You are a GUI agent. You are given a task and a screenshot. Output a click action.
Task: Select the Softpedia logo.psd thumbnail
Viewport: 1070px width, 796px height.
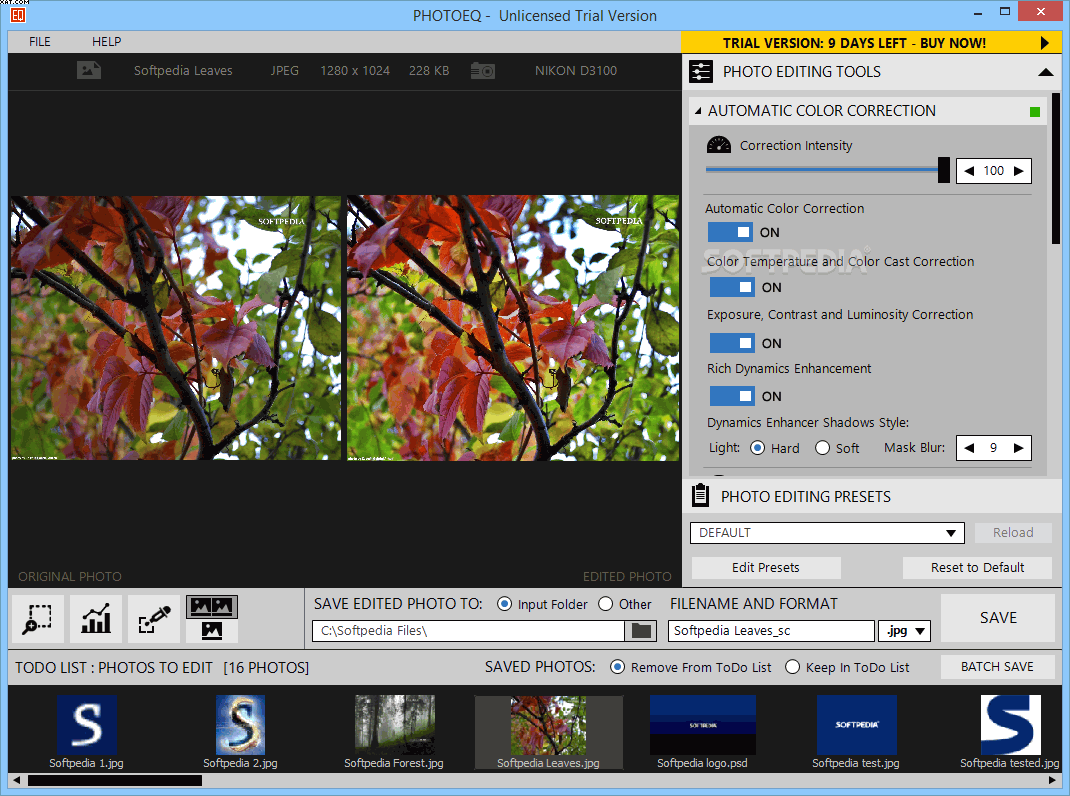point(702,732)
